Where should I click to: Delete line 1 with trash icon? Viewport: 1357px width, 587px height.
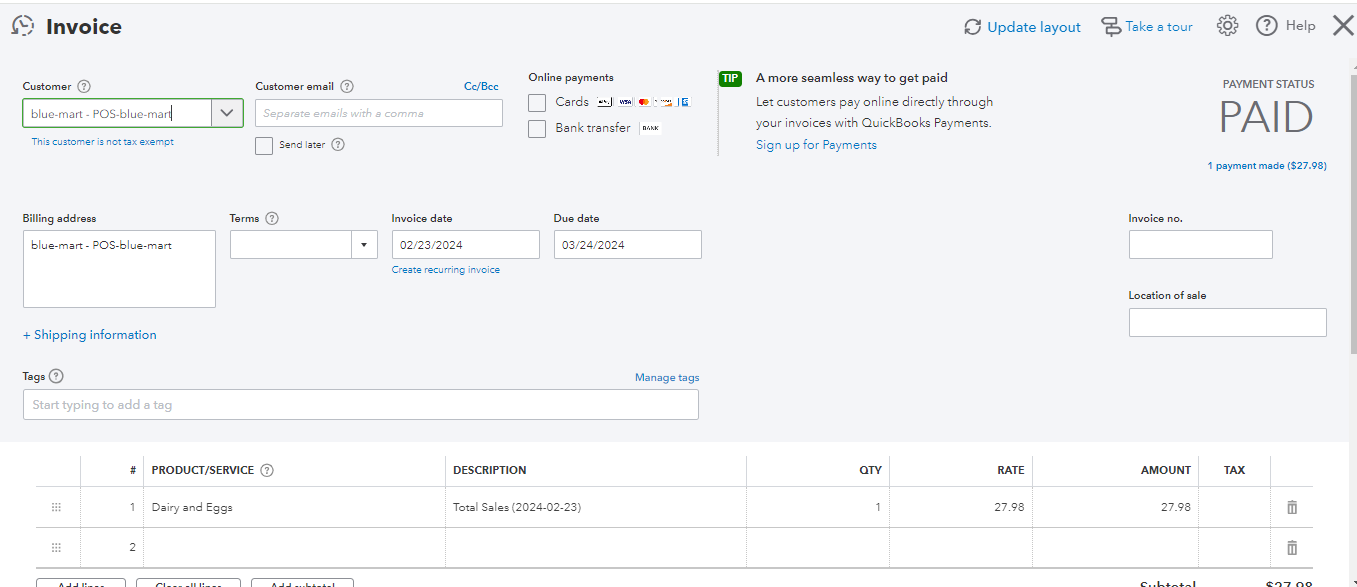(x=1291, y=507)
